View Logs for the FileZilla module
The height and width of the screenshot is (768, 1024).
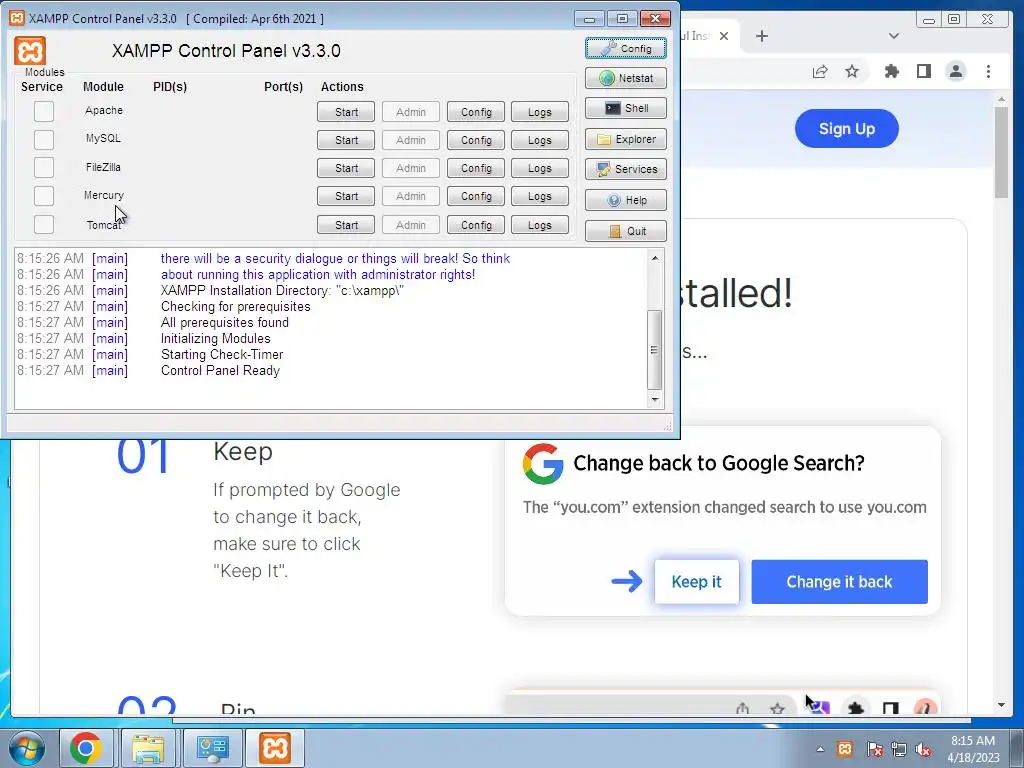tap(539, 168)
